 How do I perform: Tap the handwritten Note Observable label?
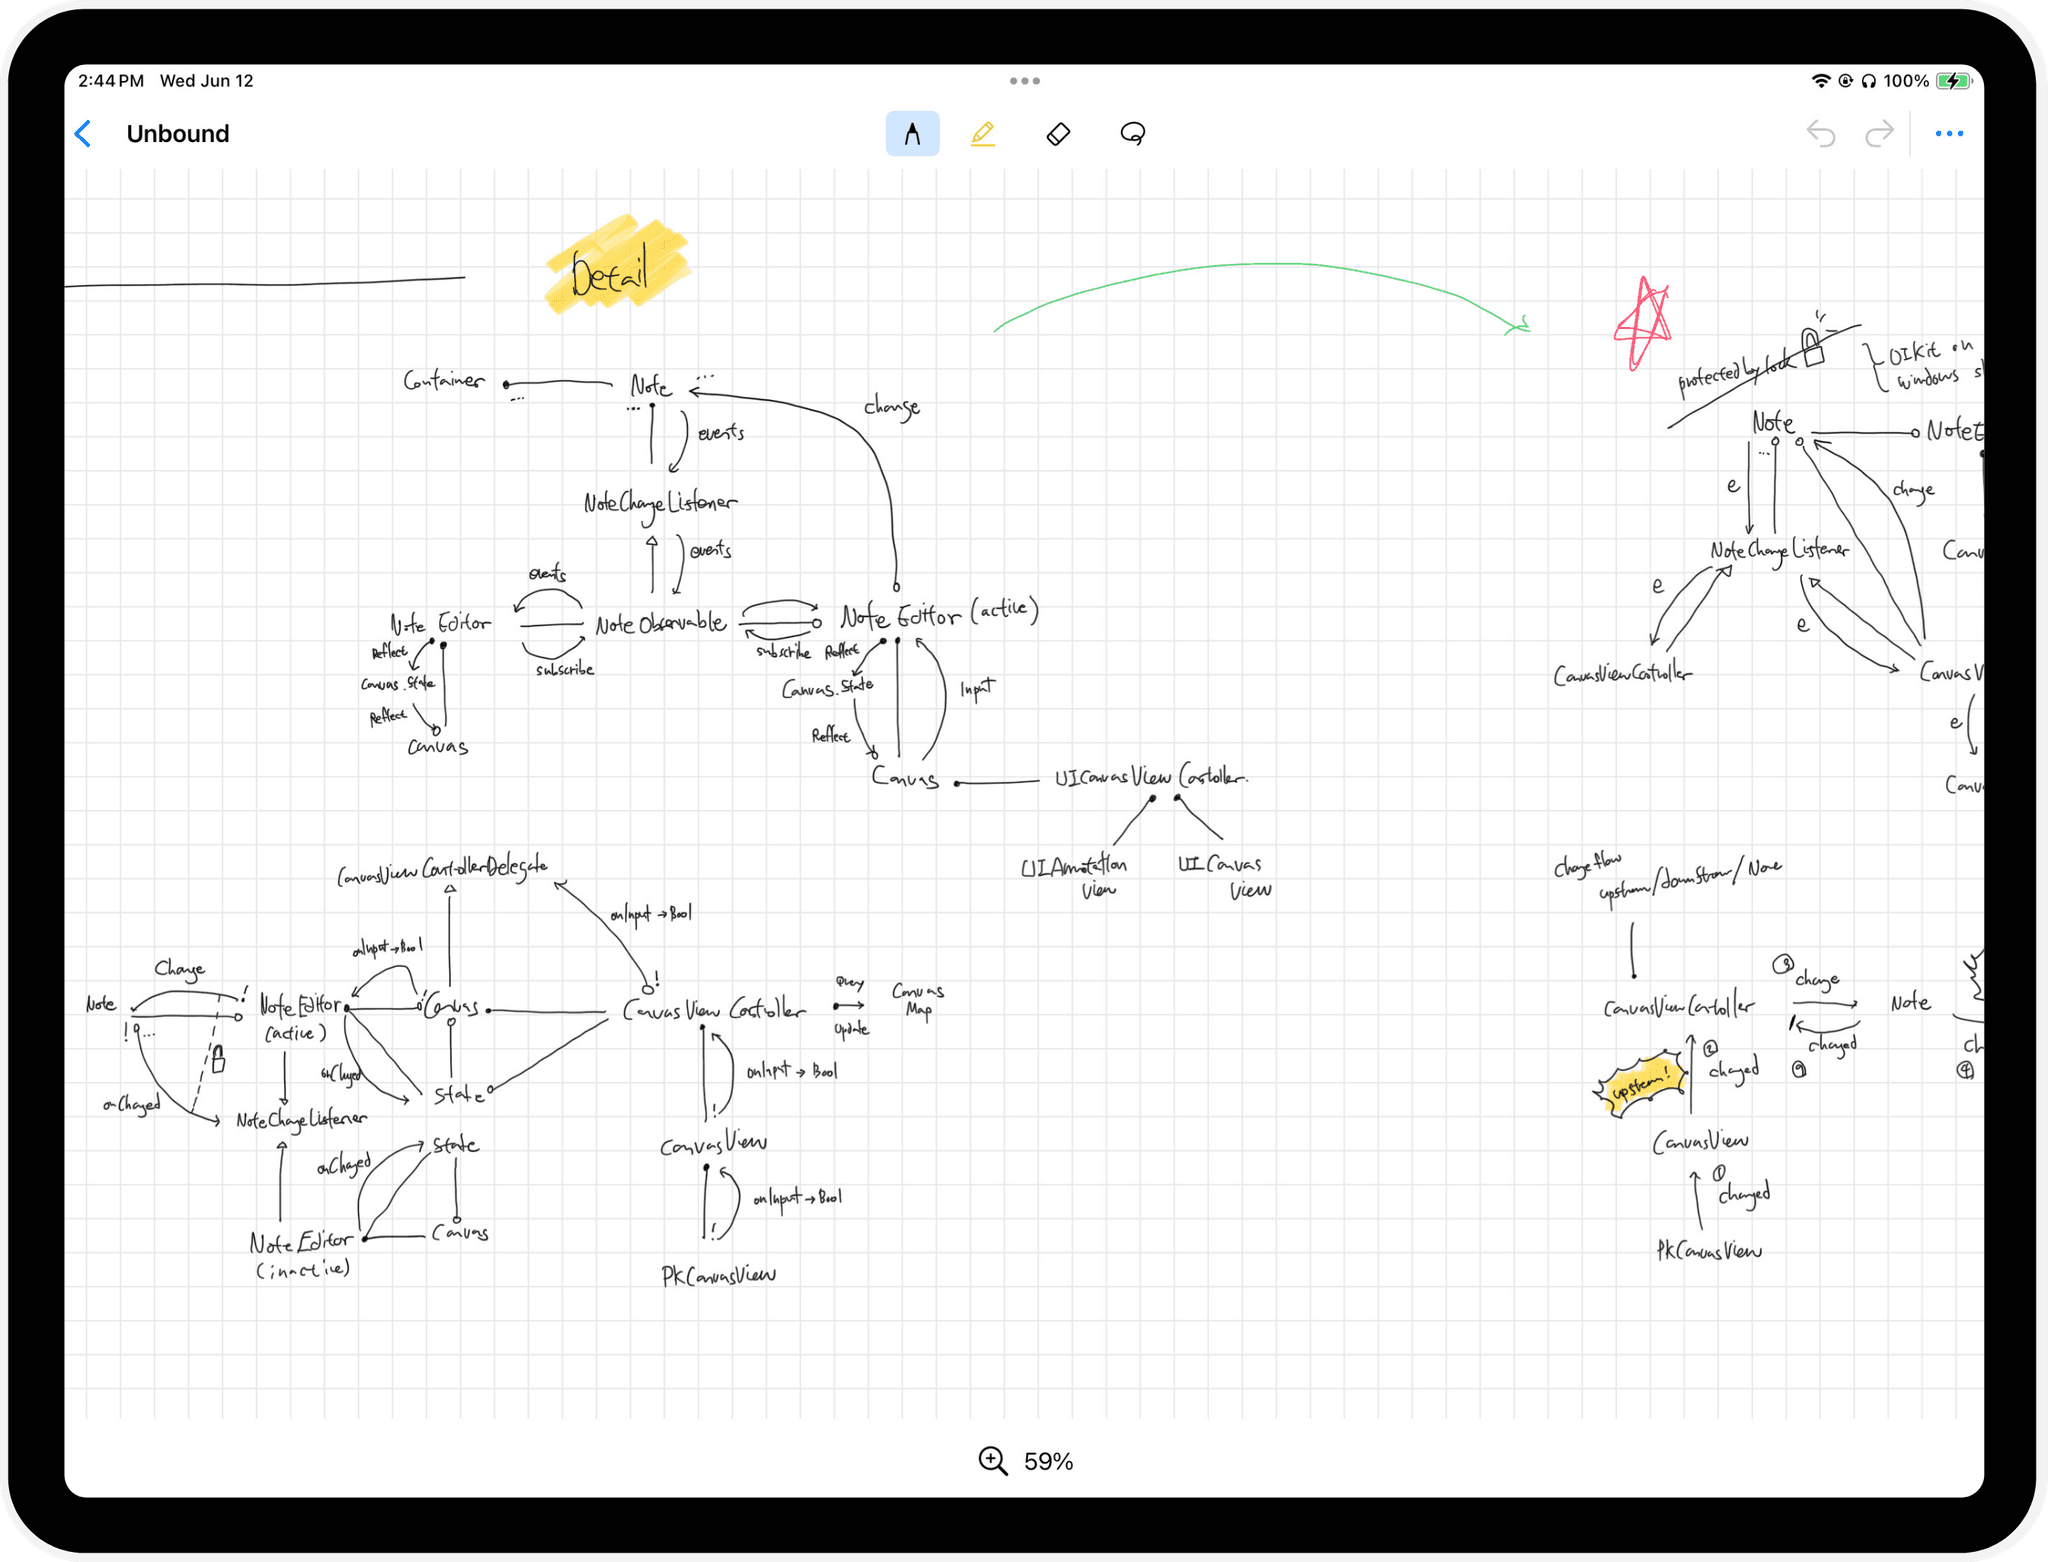tap(660, 624)
